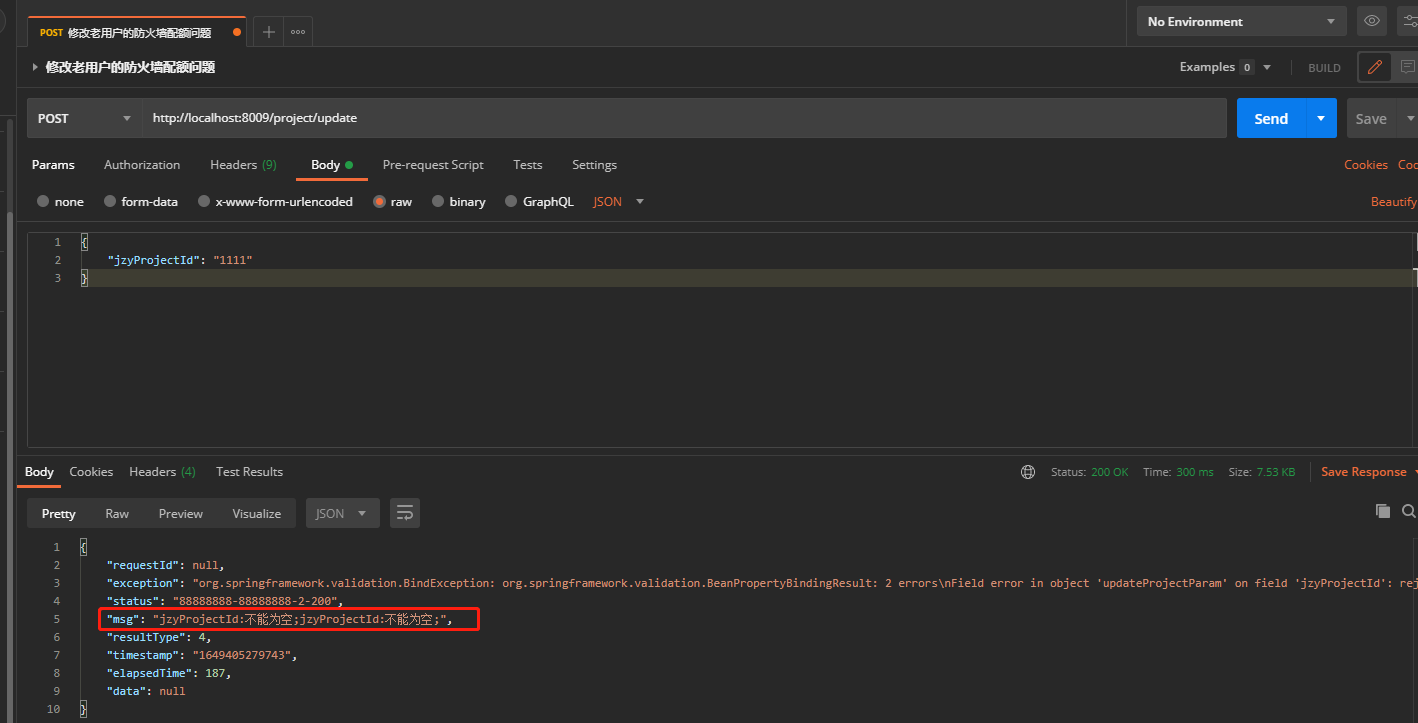
Task: Open the POST method dropdown
Action: (85, 118)
